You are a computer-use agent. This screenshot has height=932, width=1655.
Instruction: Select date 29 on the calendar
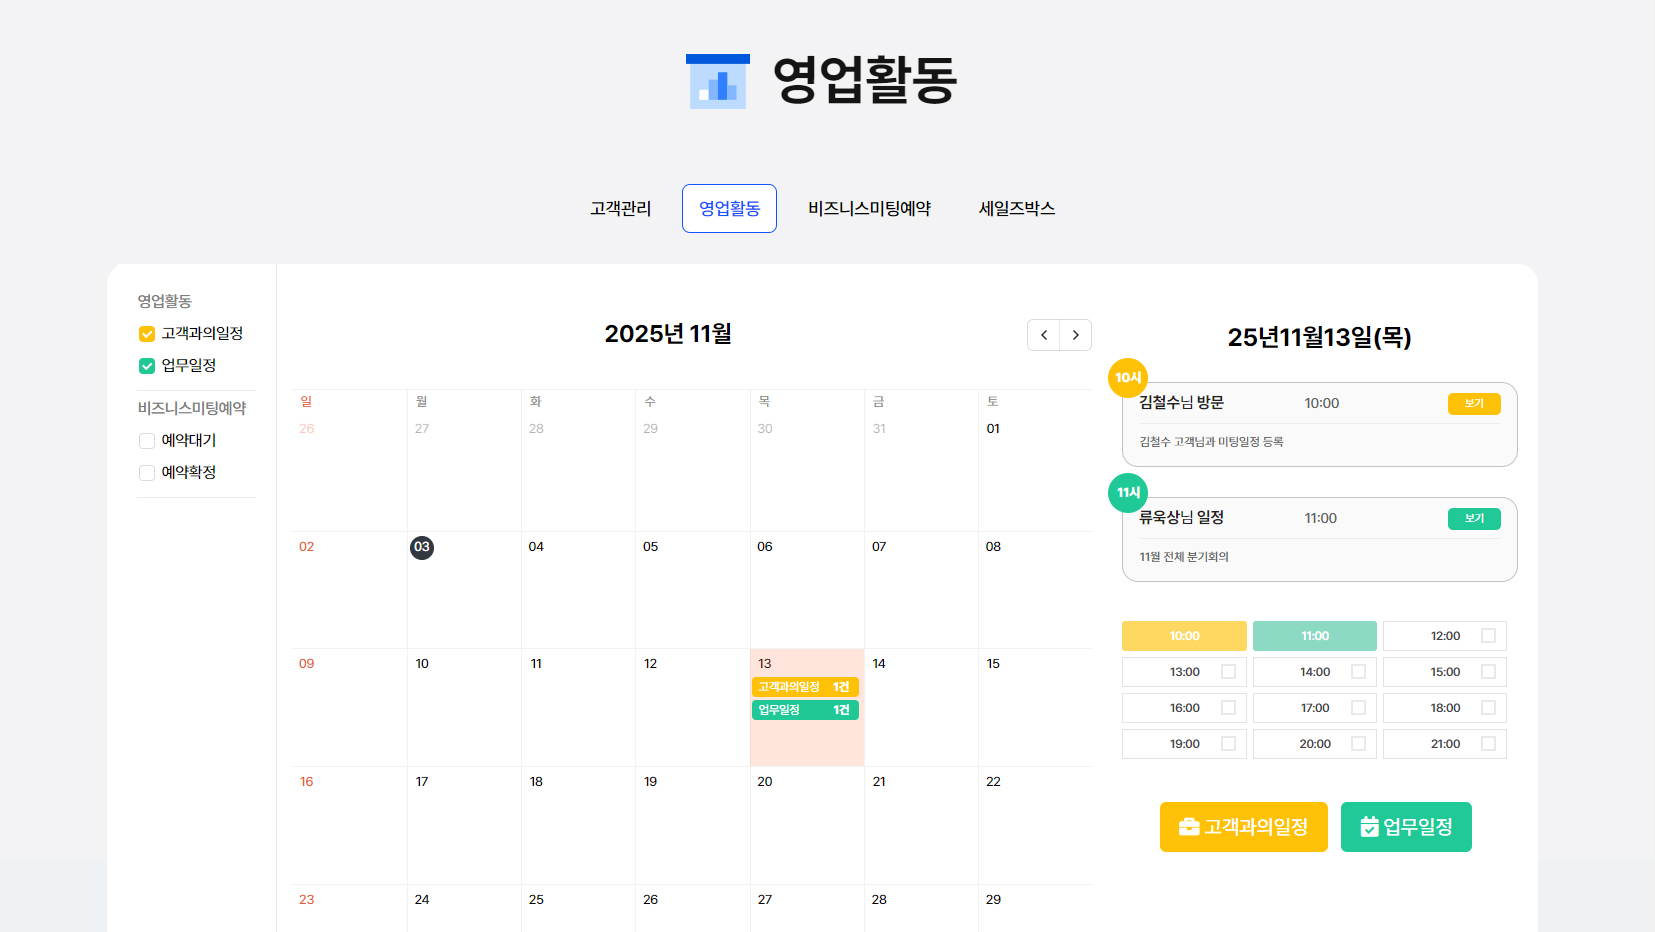click(x=993, y=900)
